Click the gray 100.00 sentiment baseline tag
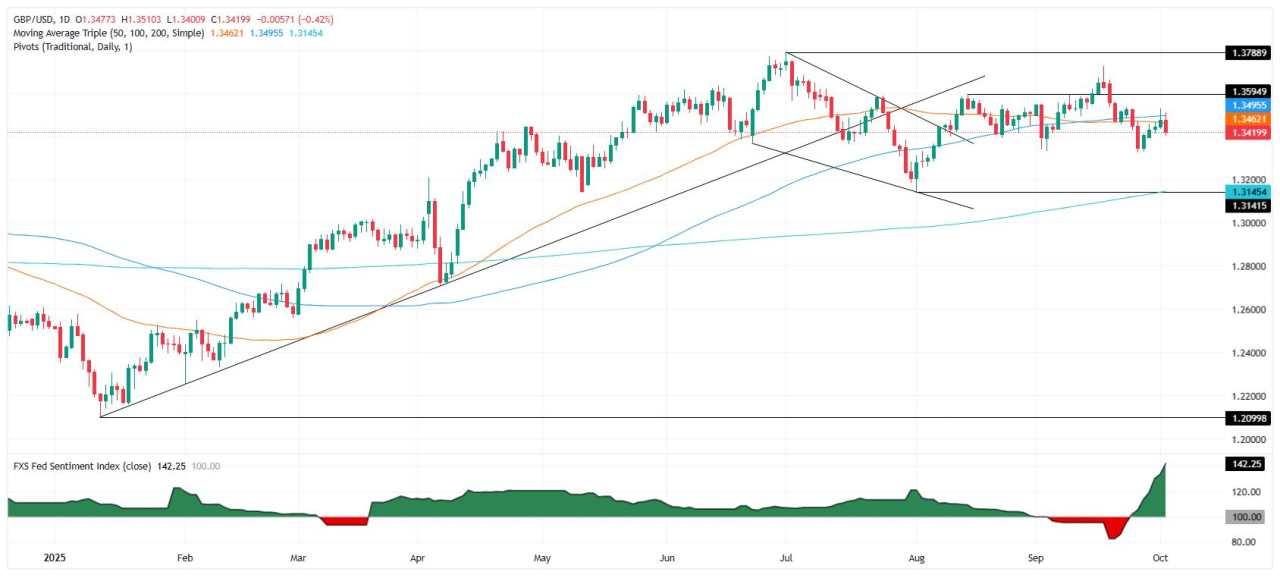 click(1251, 517)
